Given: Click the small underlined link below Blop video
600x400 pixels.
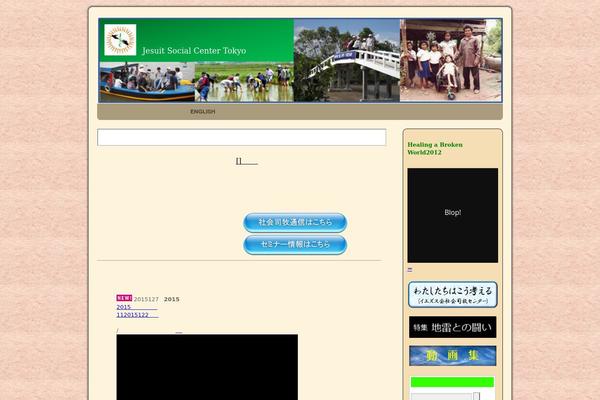Looking at the screenshot, I should pyautogui.click(x=410, y=269).
